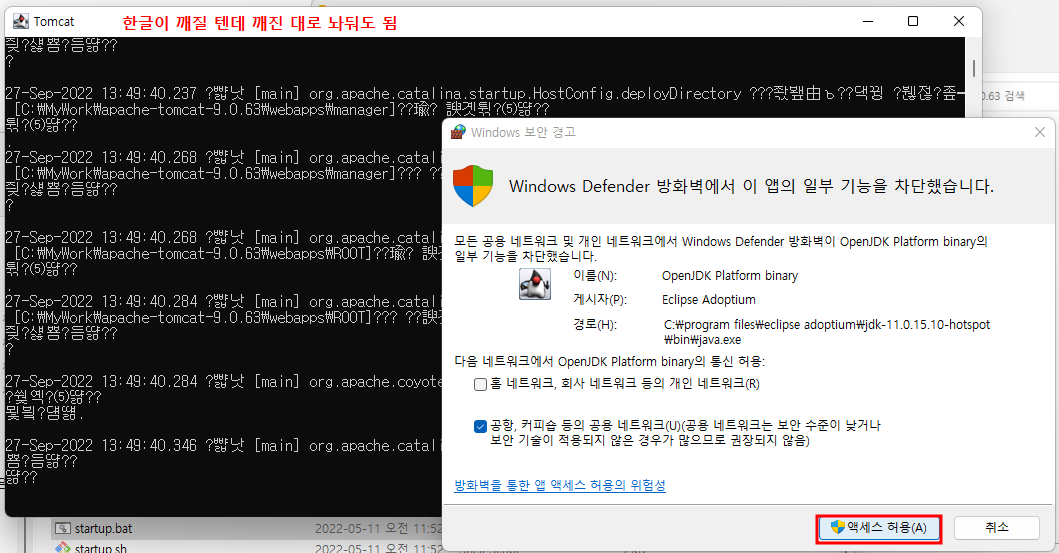Image resolution: width=1059 pixels, height=553 pixels.
Task: Click the 'OpenJDK Platform binary' name value
Action: pyautogui.click(x=729, y=275)
